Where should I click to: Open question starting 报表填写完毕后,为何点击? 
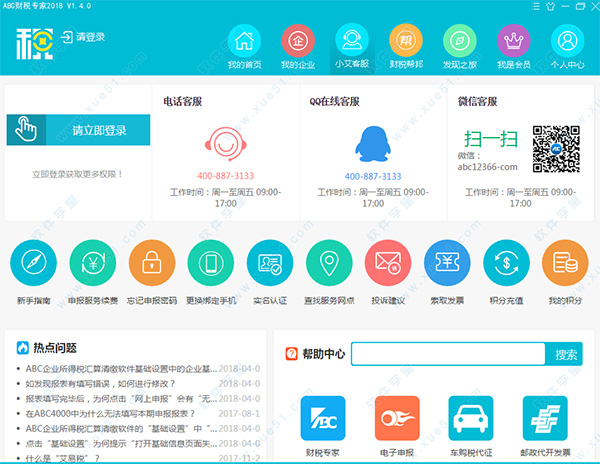121,399
